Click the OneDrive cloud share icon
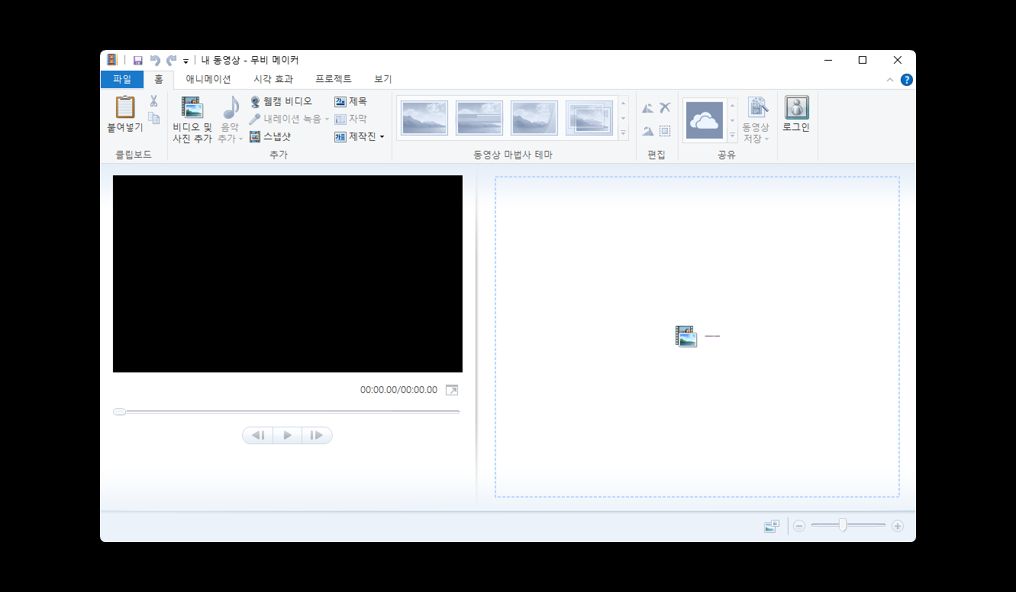The height and width of the screenshot is (592, 1016). 704,120
